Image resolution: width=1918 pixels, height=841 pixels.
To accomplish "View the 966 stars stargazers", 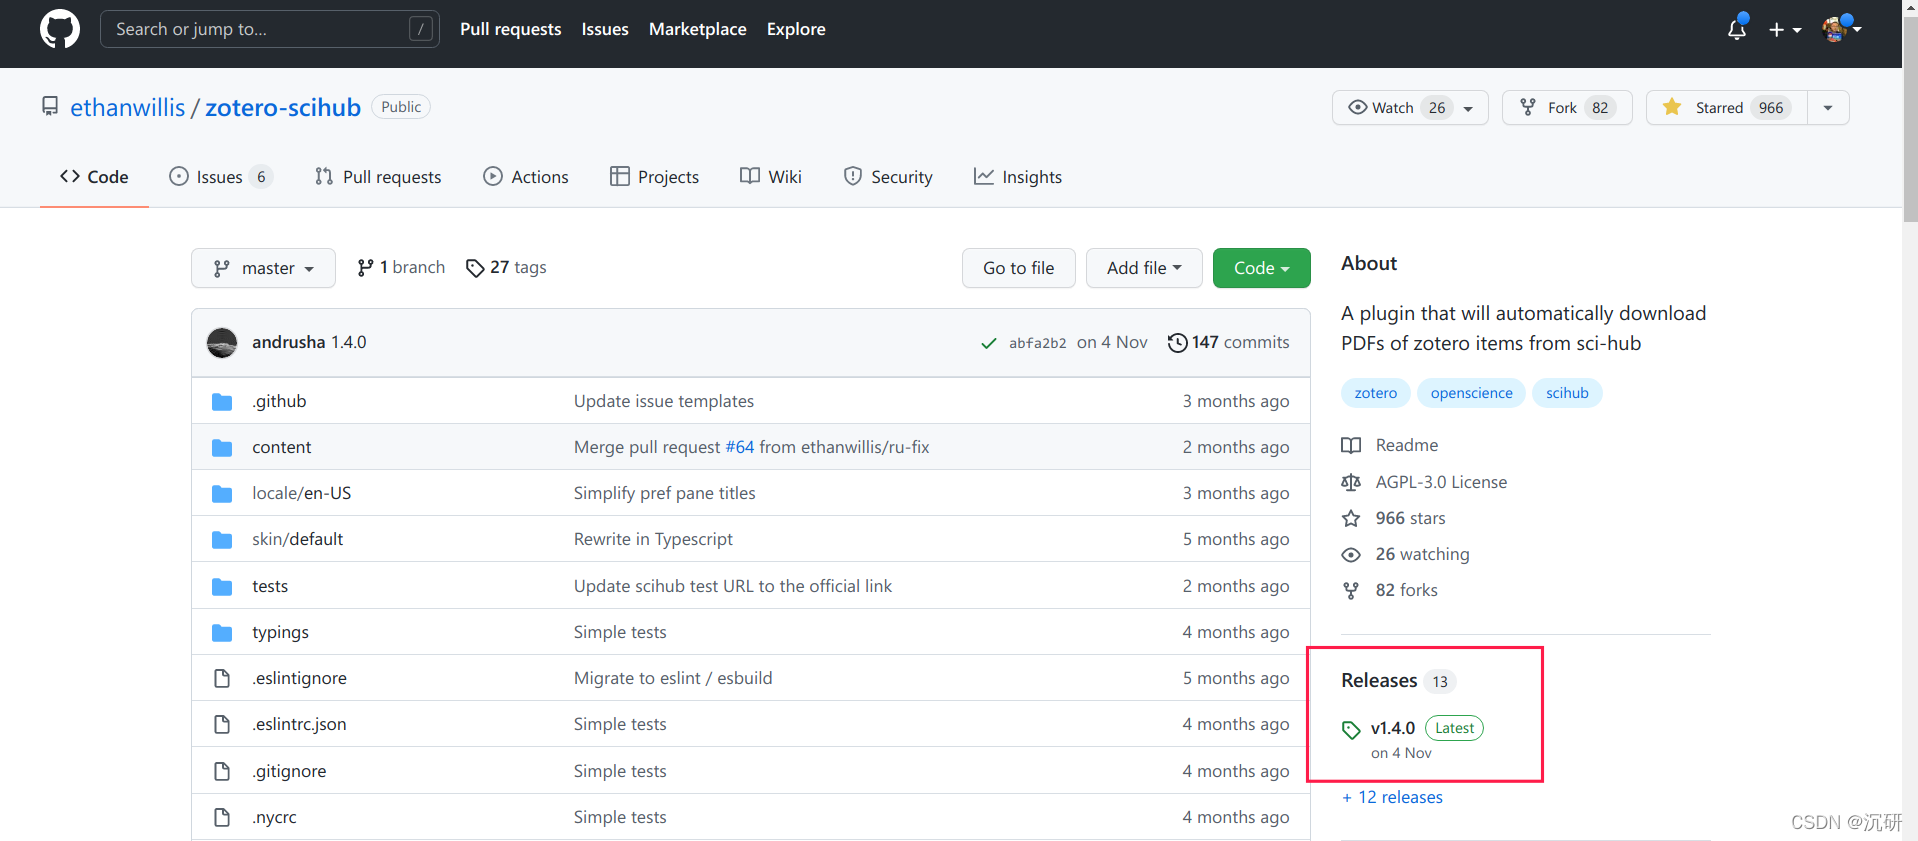I will click(1410, 518).
